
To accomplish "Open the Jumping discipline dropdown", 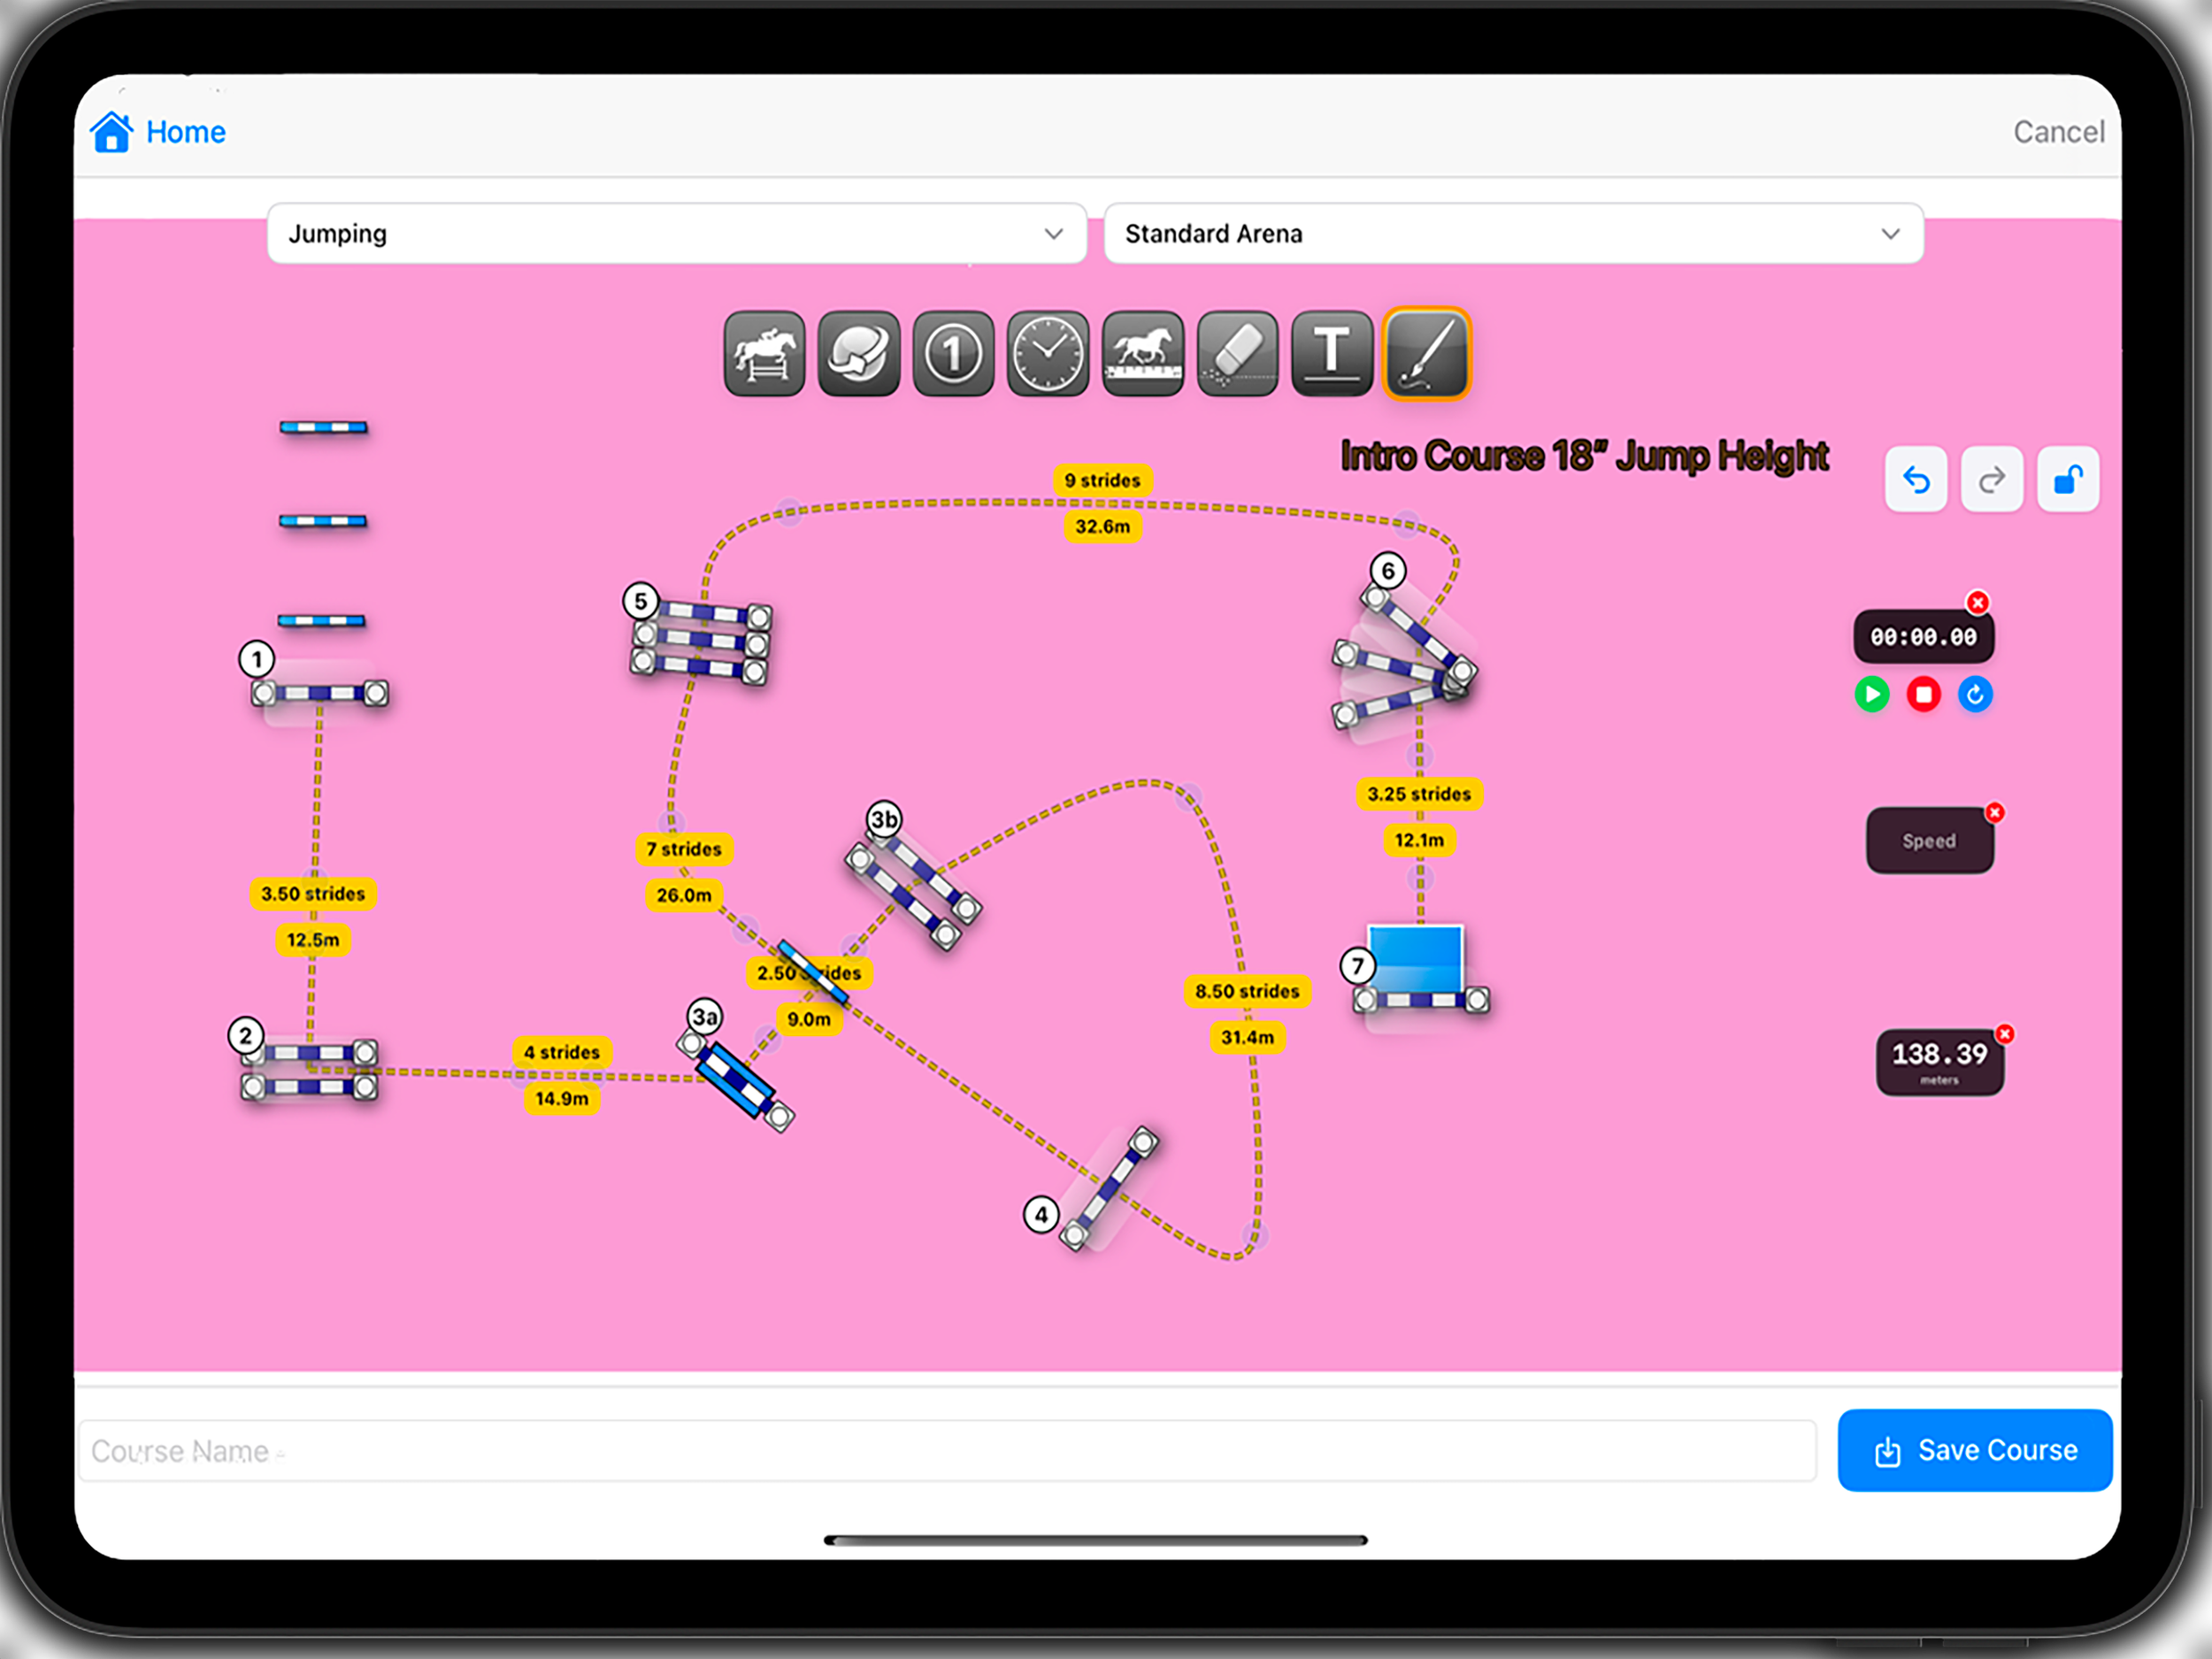I will pos(676,234).
